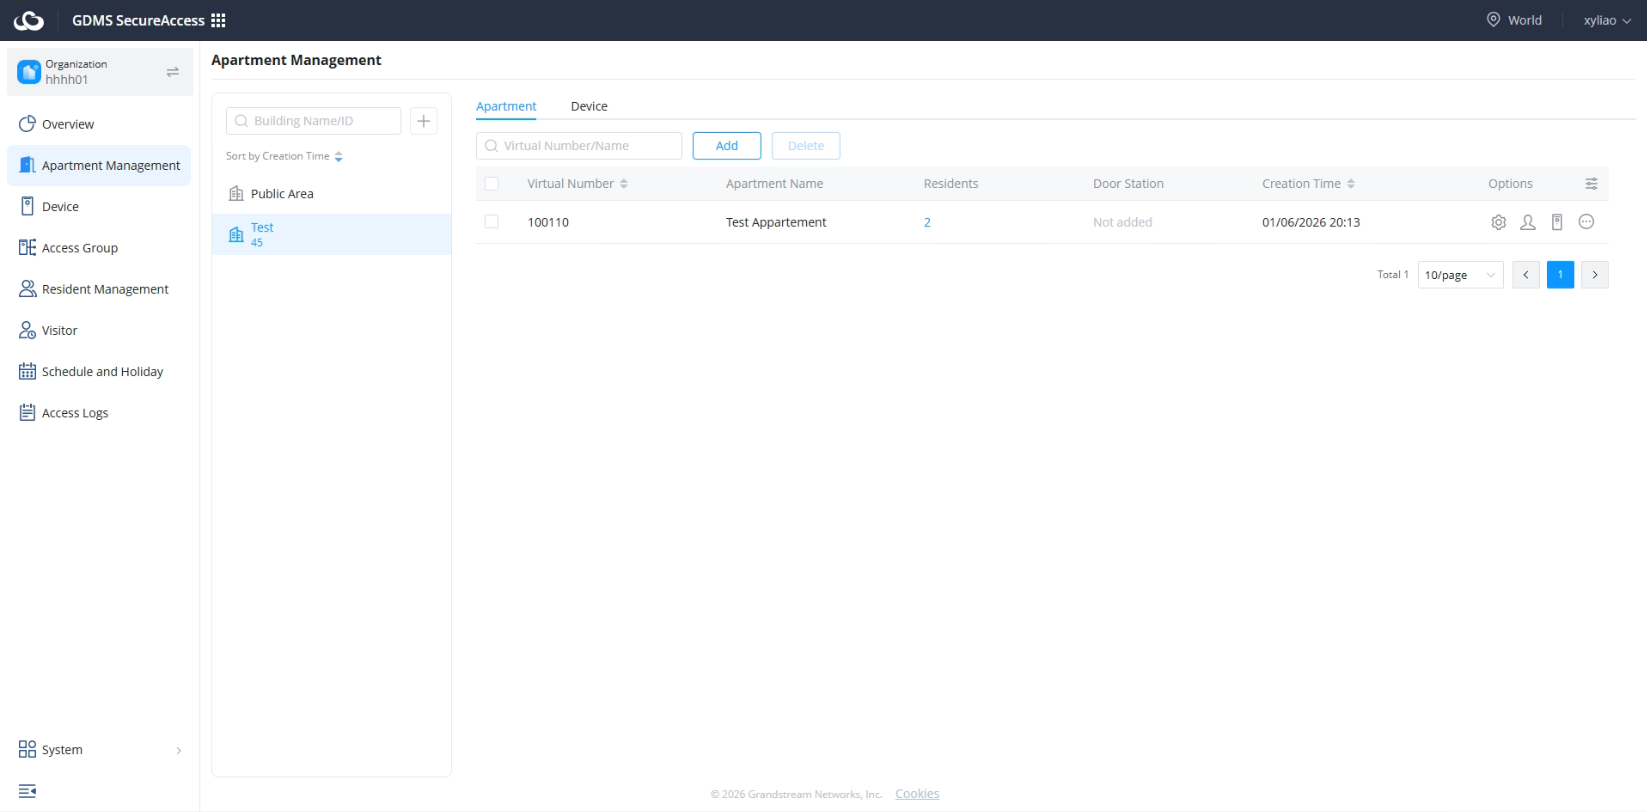1647x812 pixels.
Task: Go to previous page arrow
Action: (1526, 275)
